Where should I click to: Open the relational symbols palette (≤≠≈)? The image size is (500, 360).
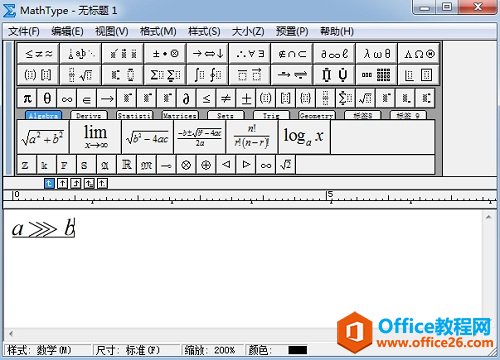tap(39, 53)
